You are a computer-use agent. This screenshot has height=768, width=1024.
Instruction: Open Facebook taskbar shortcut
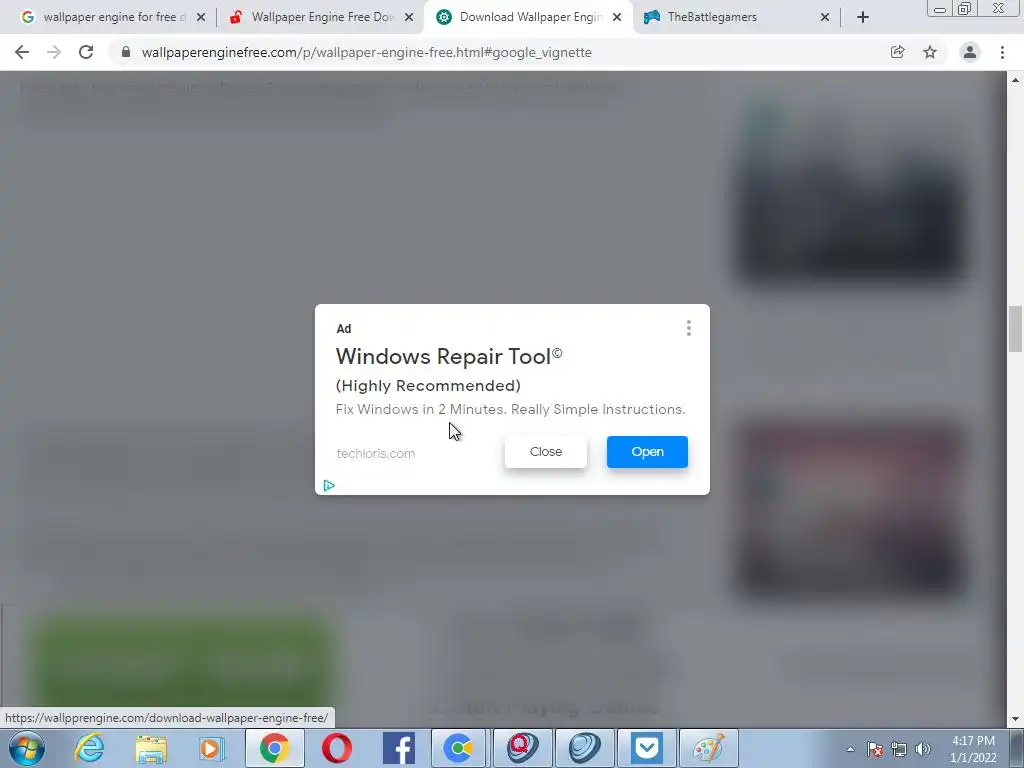pos(398,748)
